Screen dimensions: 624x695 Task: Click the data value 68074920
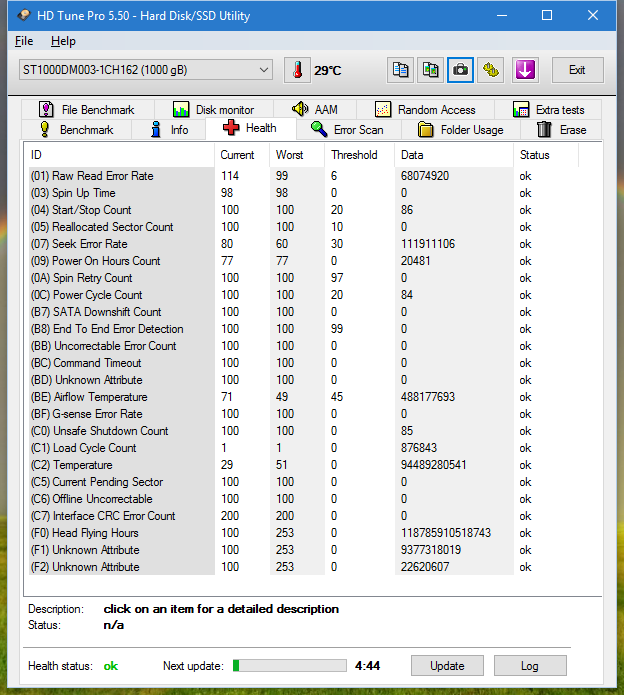[425, 176]
